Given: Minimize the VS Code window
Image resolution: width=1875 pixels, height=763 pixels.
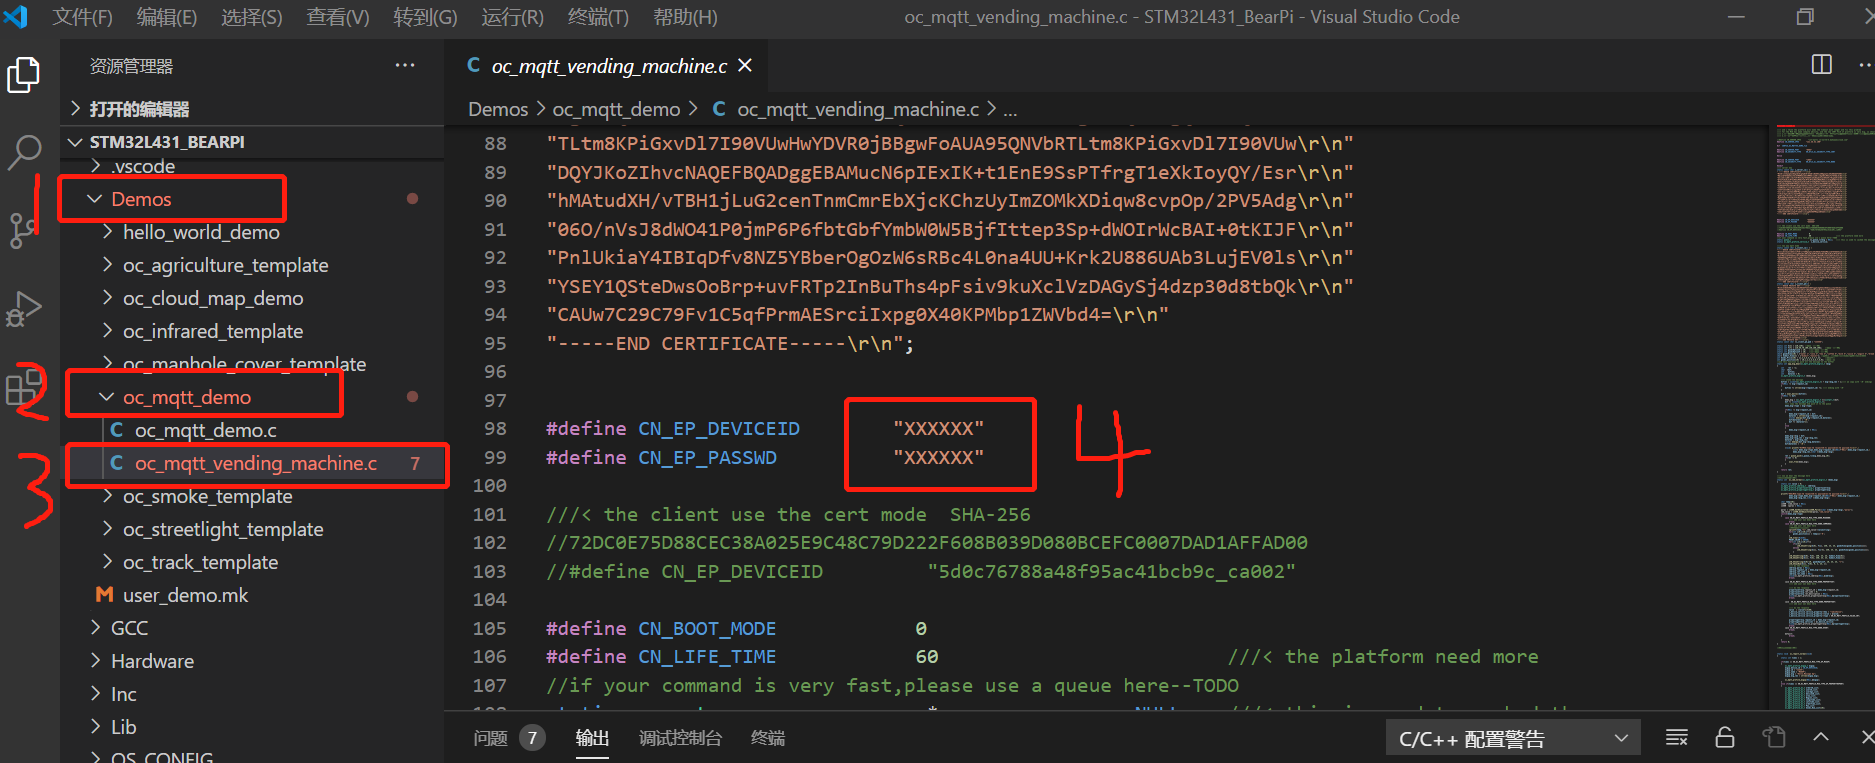Looking at the screenshot, I should pyautogui.click(x=1736, y=17).
